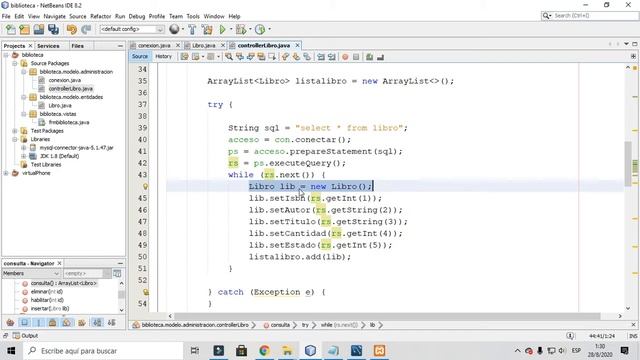640x360 pixels.
Task: Click the New Project toolbar icon
Action: tap(24, 29)
